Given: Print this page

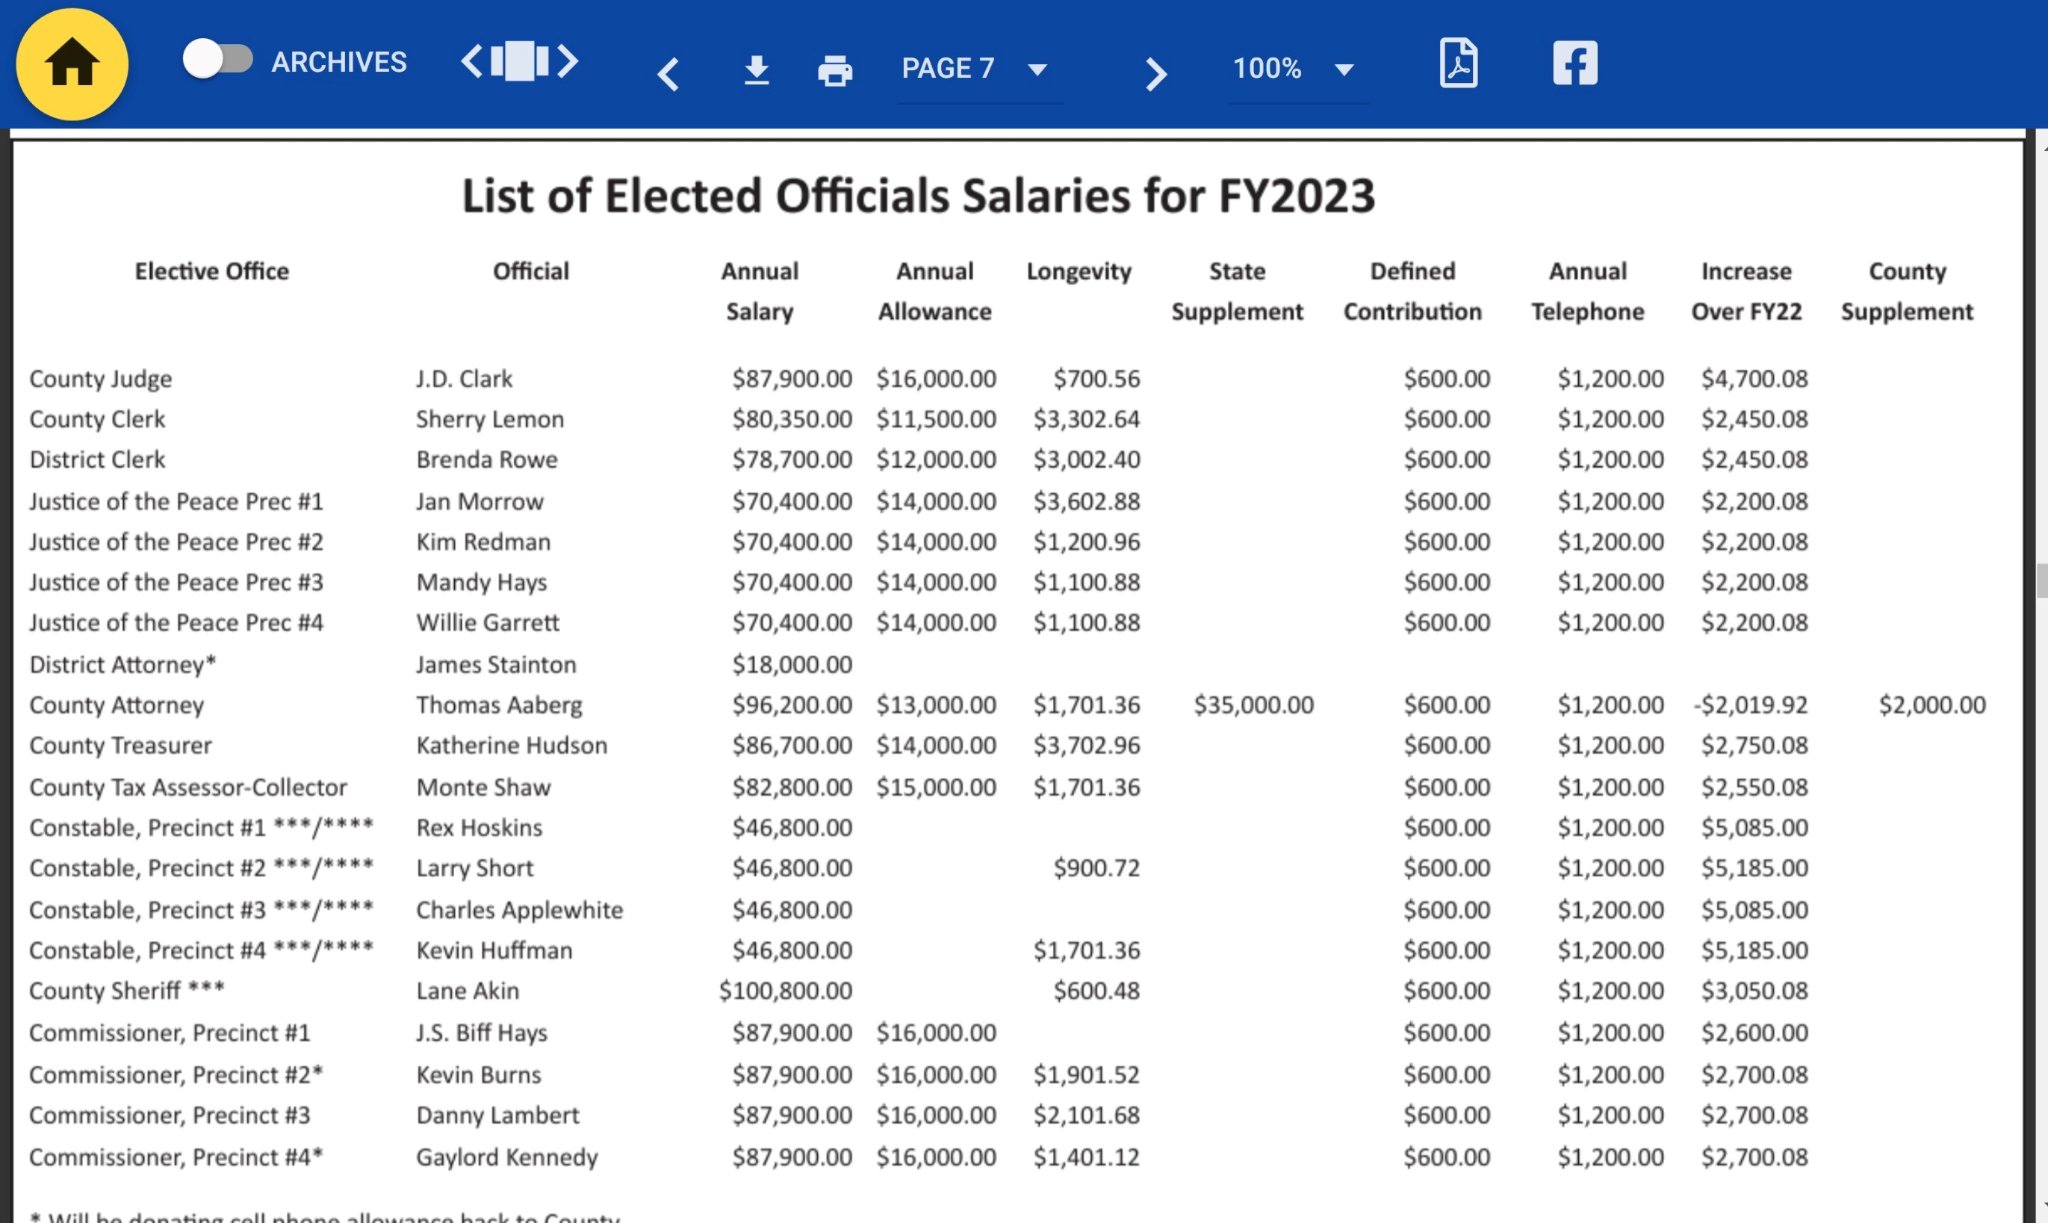Looking at the screenshot, I should [834, 70].
